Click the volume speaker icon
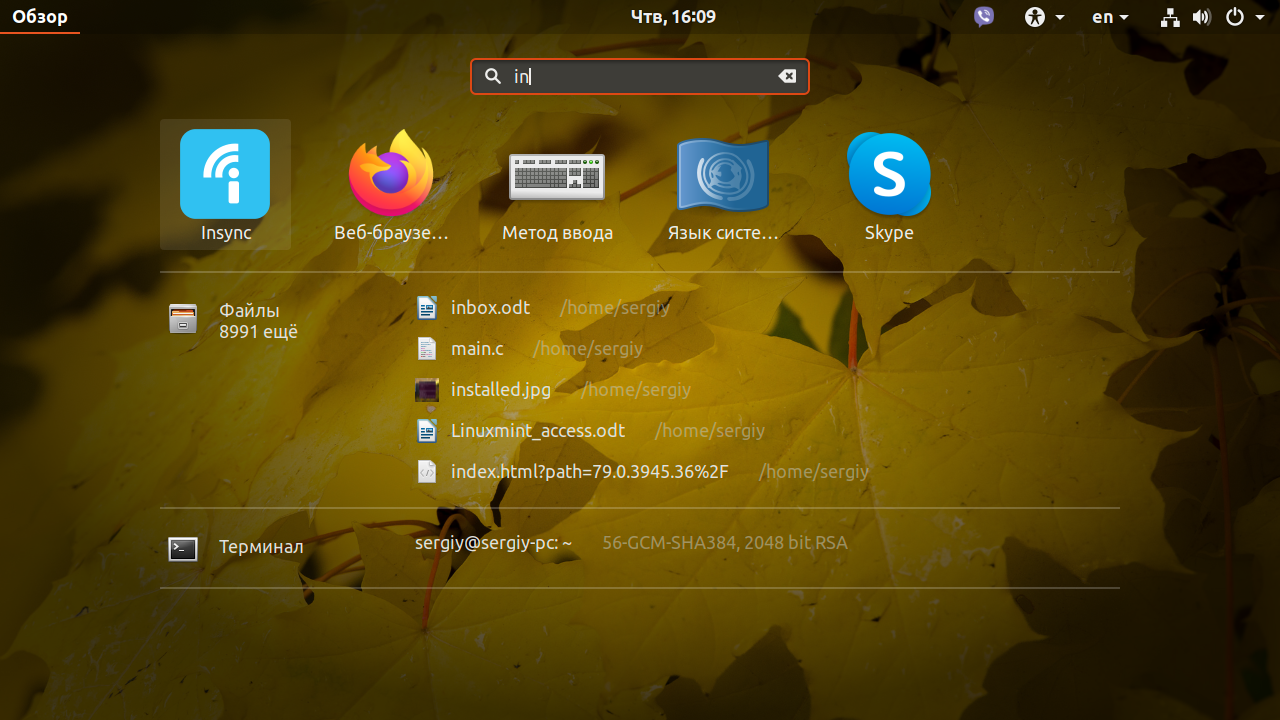Viewport: 1280px width, 720px height. (x=1202, y=17)
